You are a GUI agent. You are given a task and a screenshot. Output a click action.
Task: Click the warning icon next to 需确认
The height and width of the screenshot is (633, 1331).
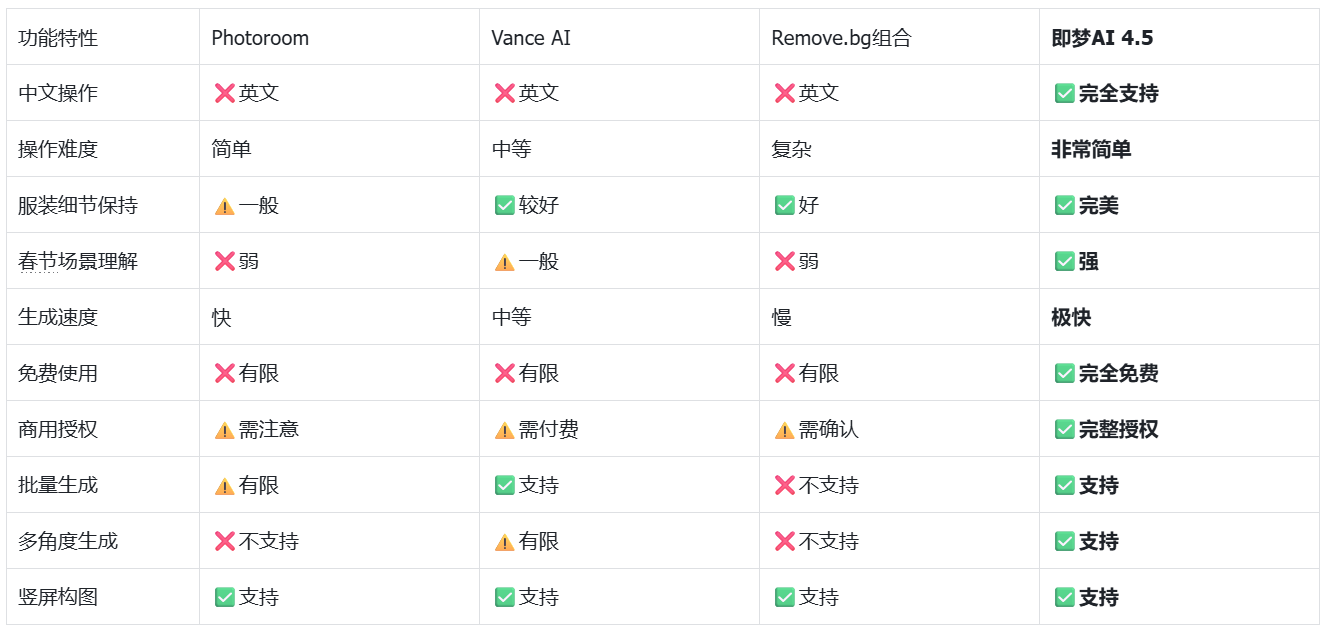(x=784, y=430)
